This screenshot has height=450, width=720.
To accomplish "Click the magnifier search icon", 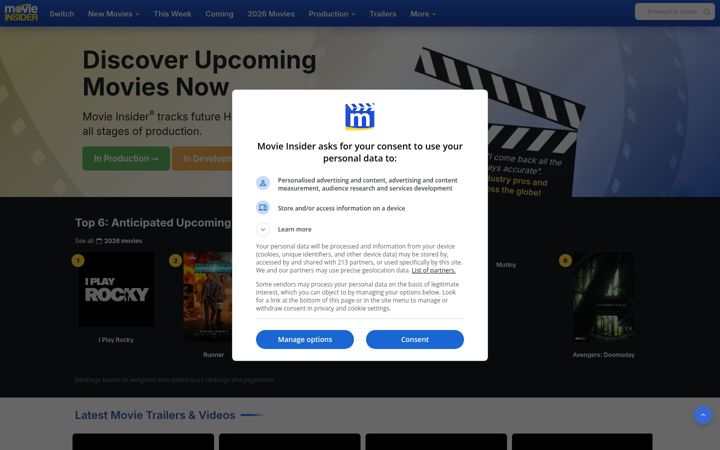I will (707, 12).
